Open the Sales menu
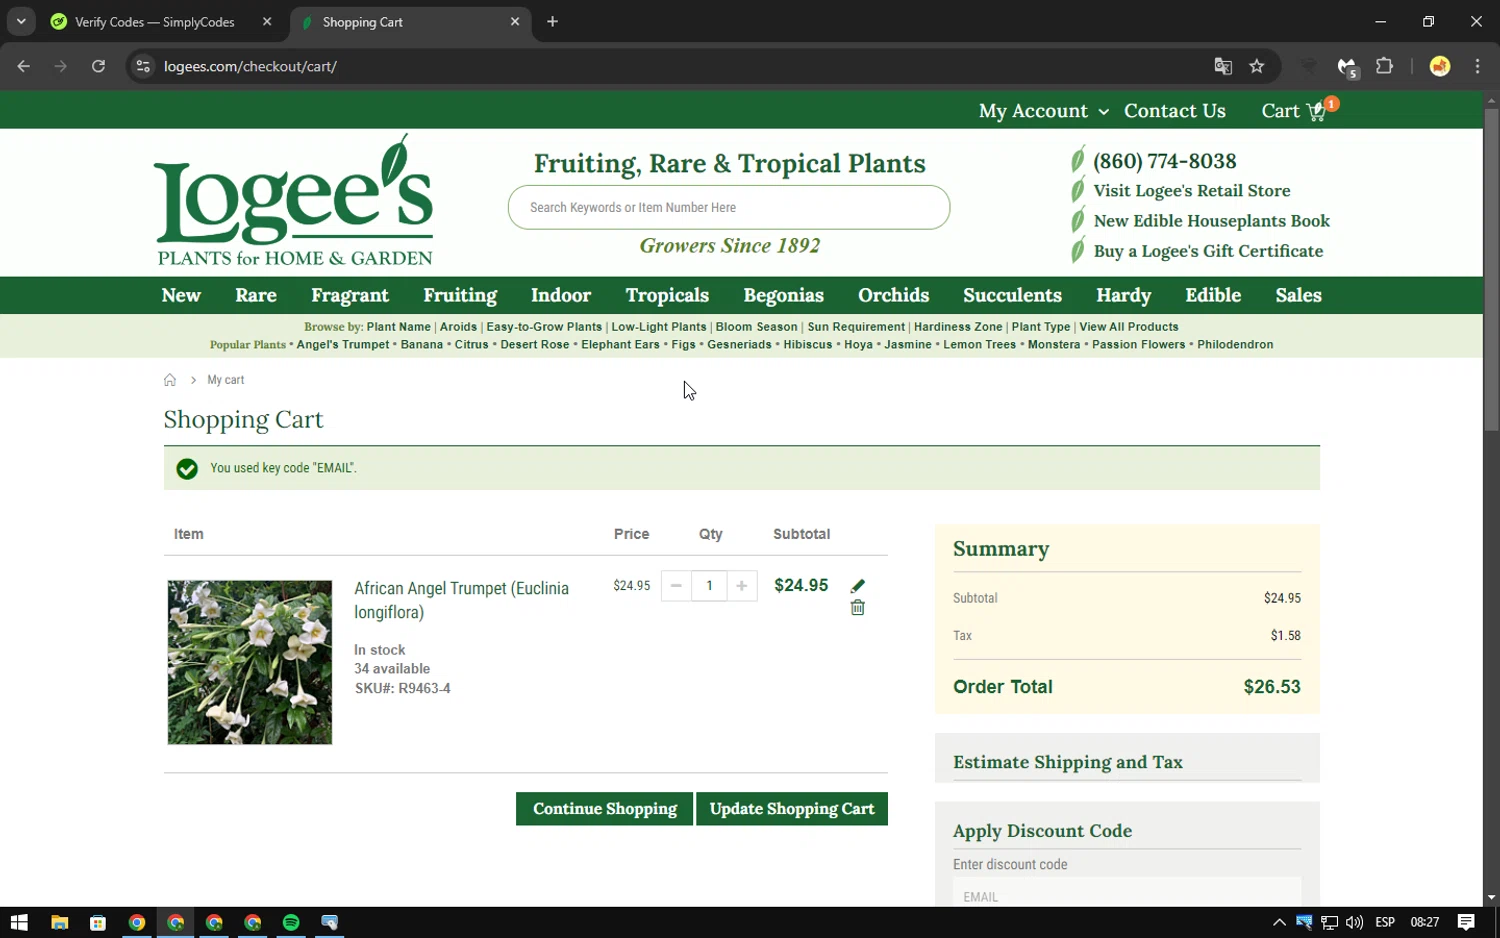The image size is (1500, 938). [x=1298, y=295]
